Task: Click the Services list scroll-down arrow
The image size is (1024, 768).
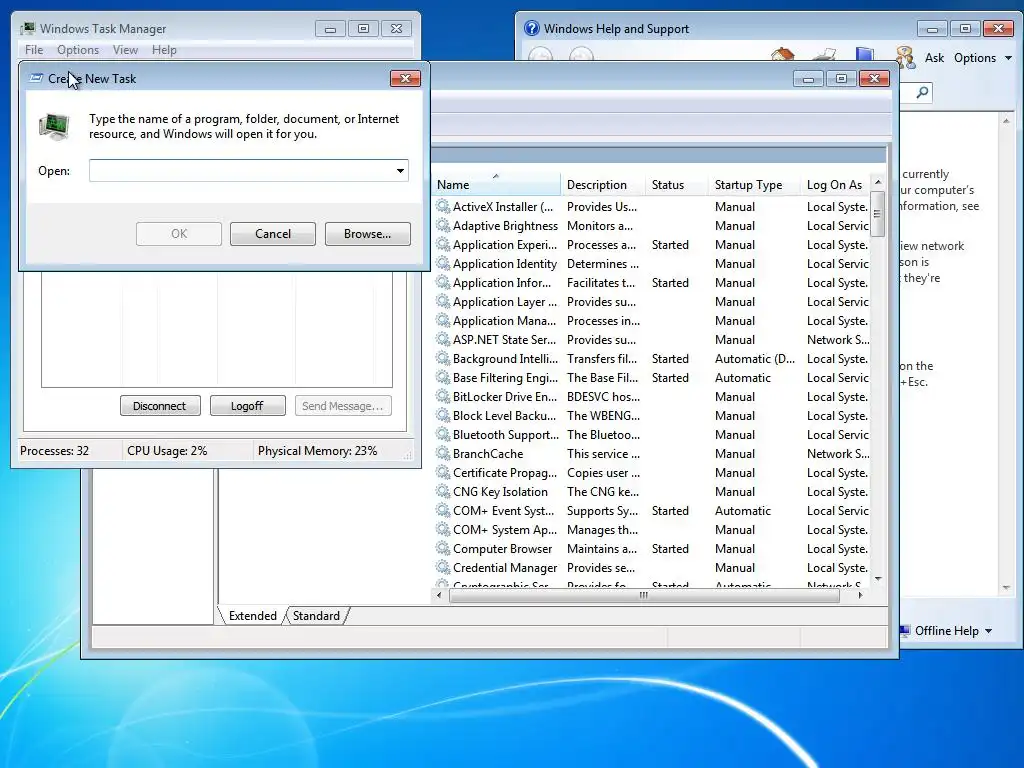Action: (x=878, y=579)
